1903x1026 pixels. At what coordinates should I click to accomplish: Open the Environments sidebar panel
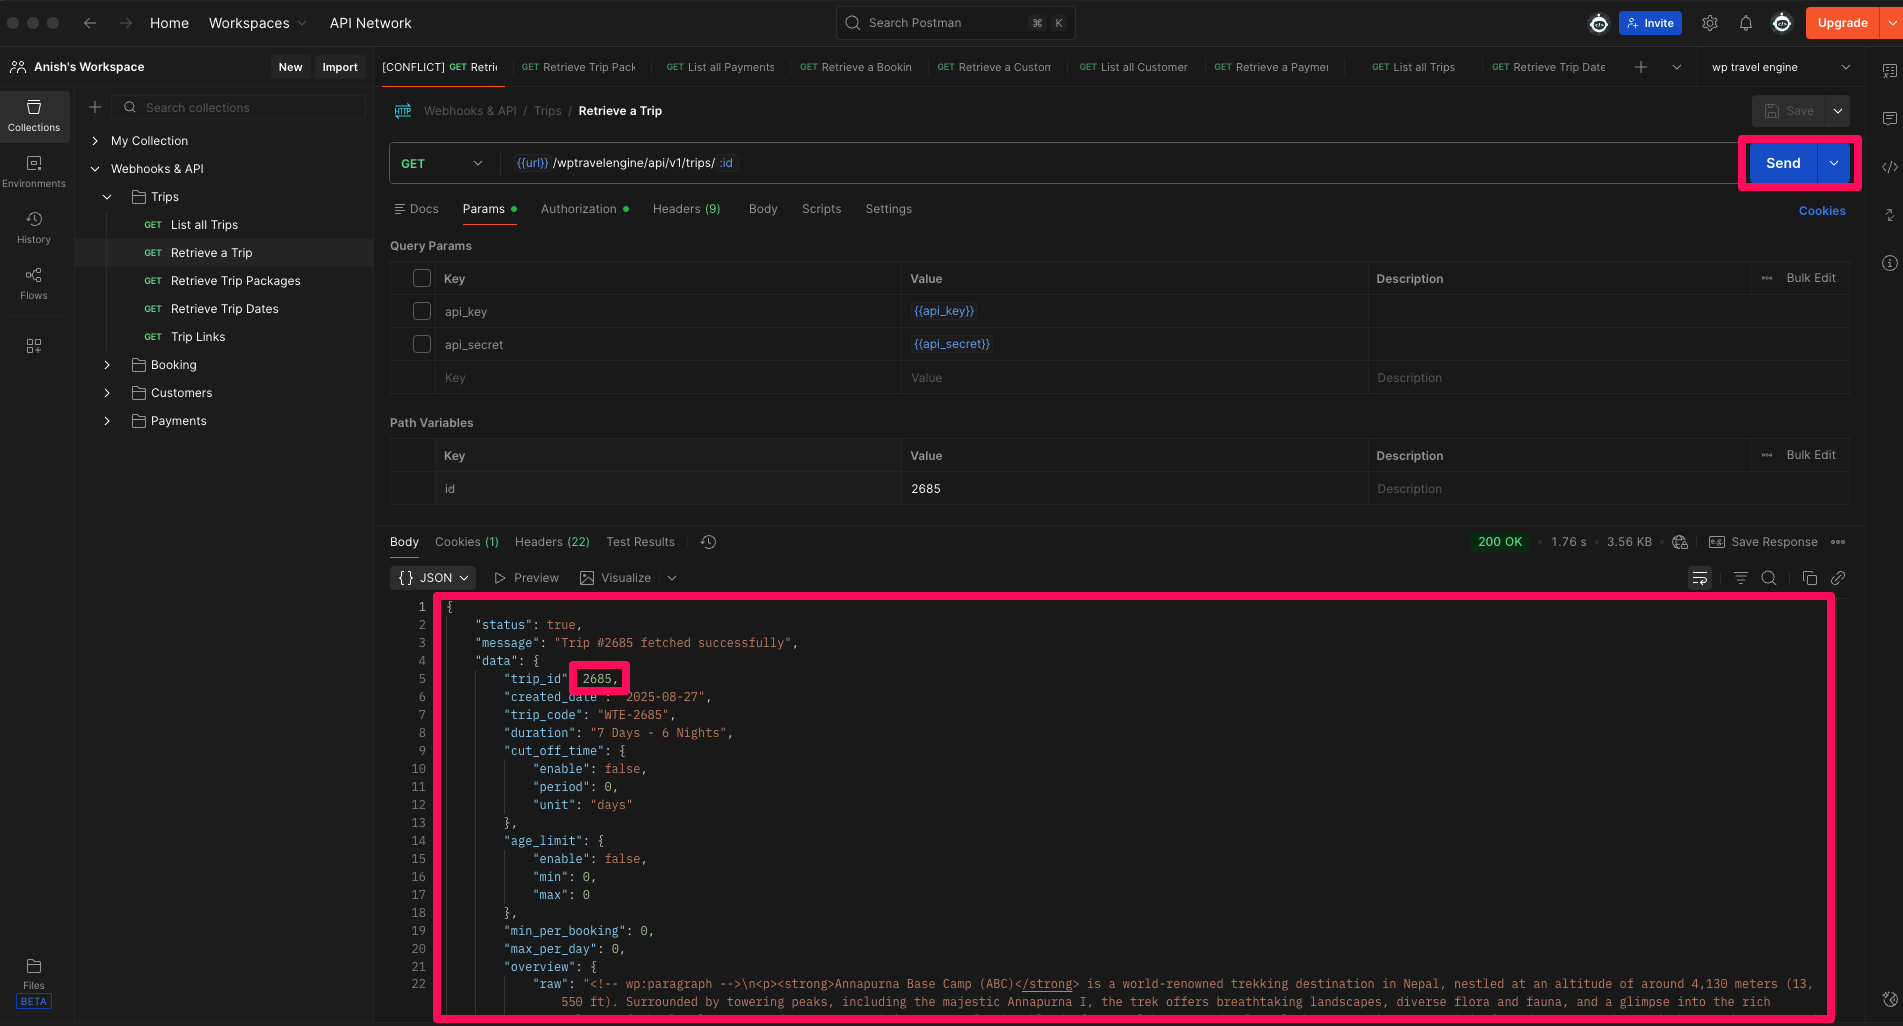(x=34, y=171)
